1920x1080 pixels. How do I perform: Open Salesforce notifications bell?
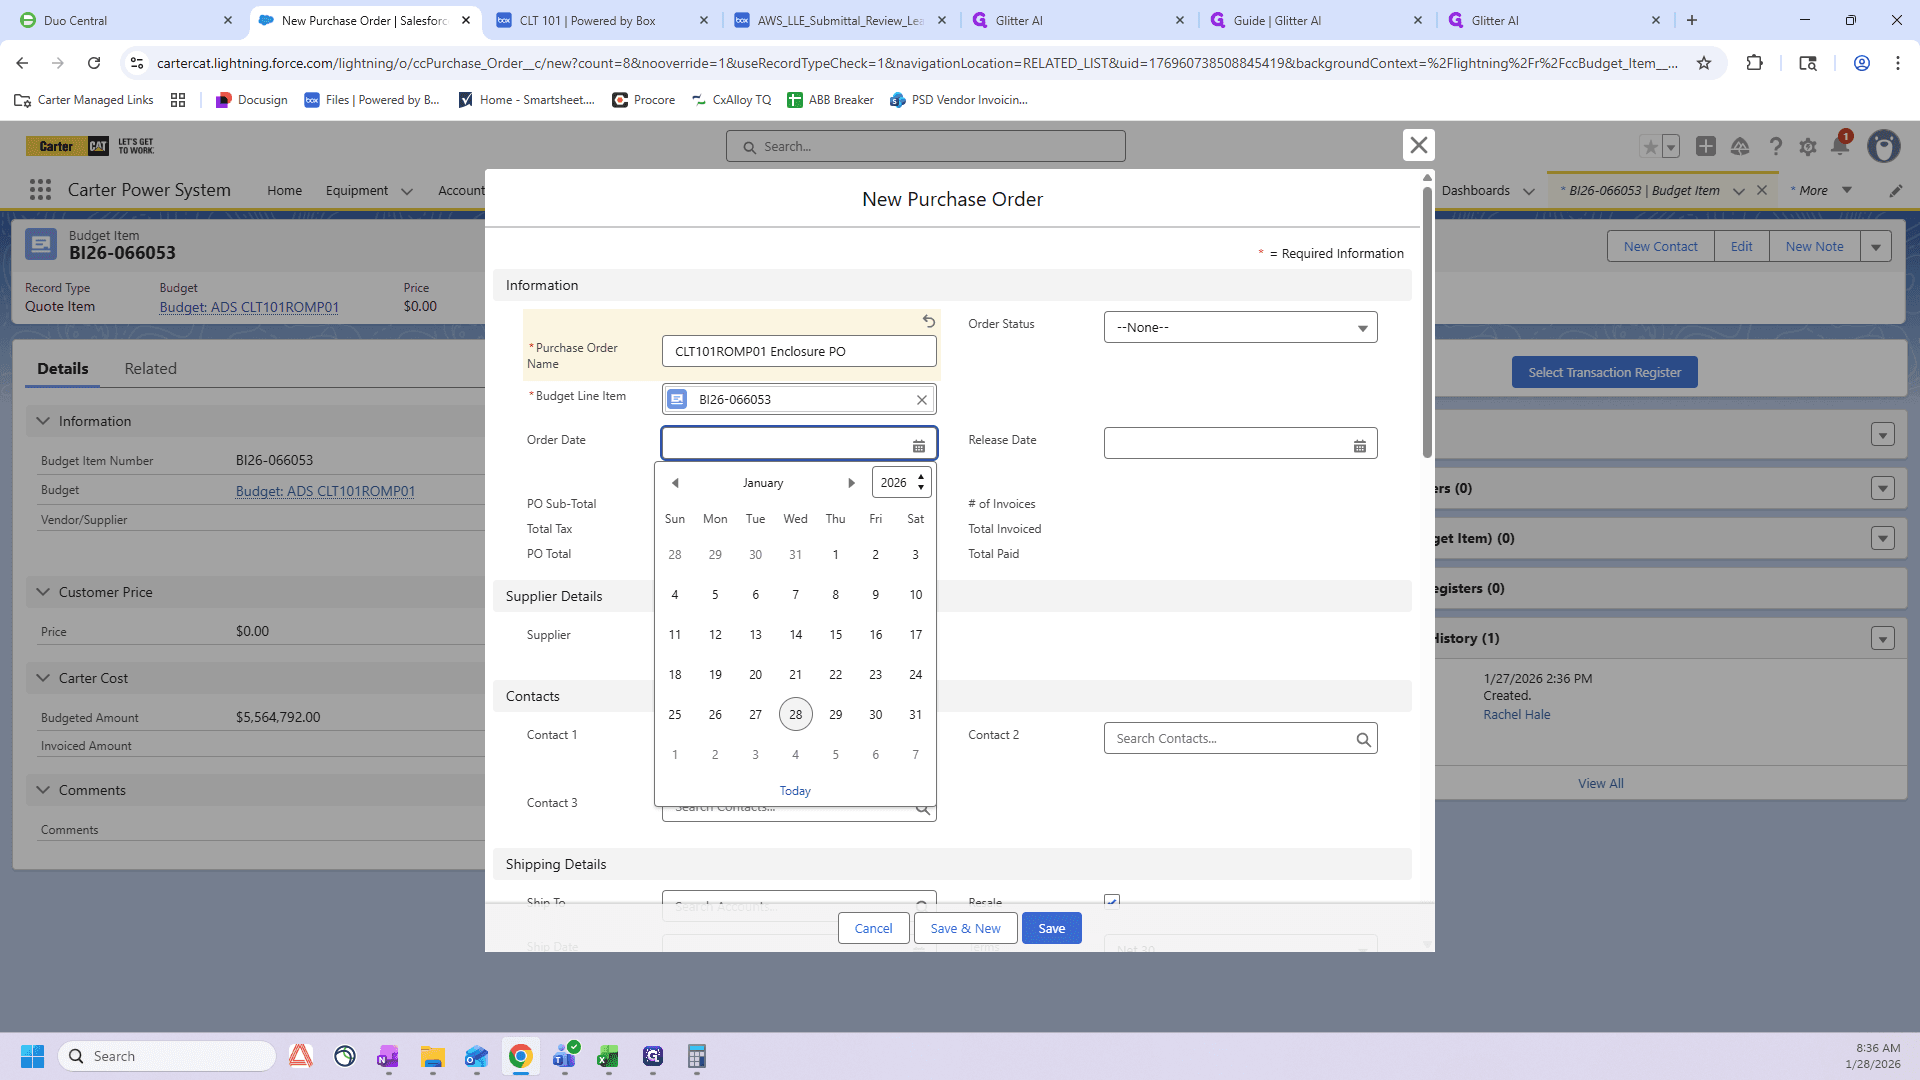[x=1840, y=146]
